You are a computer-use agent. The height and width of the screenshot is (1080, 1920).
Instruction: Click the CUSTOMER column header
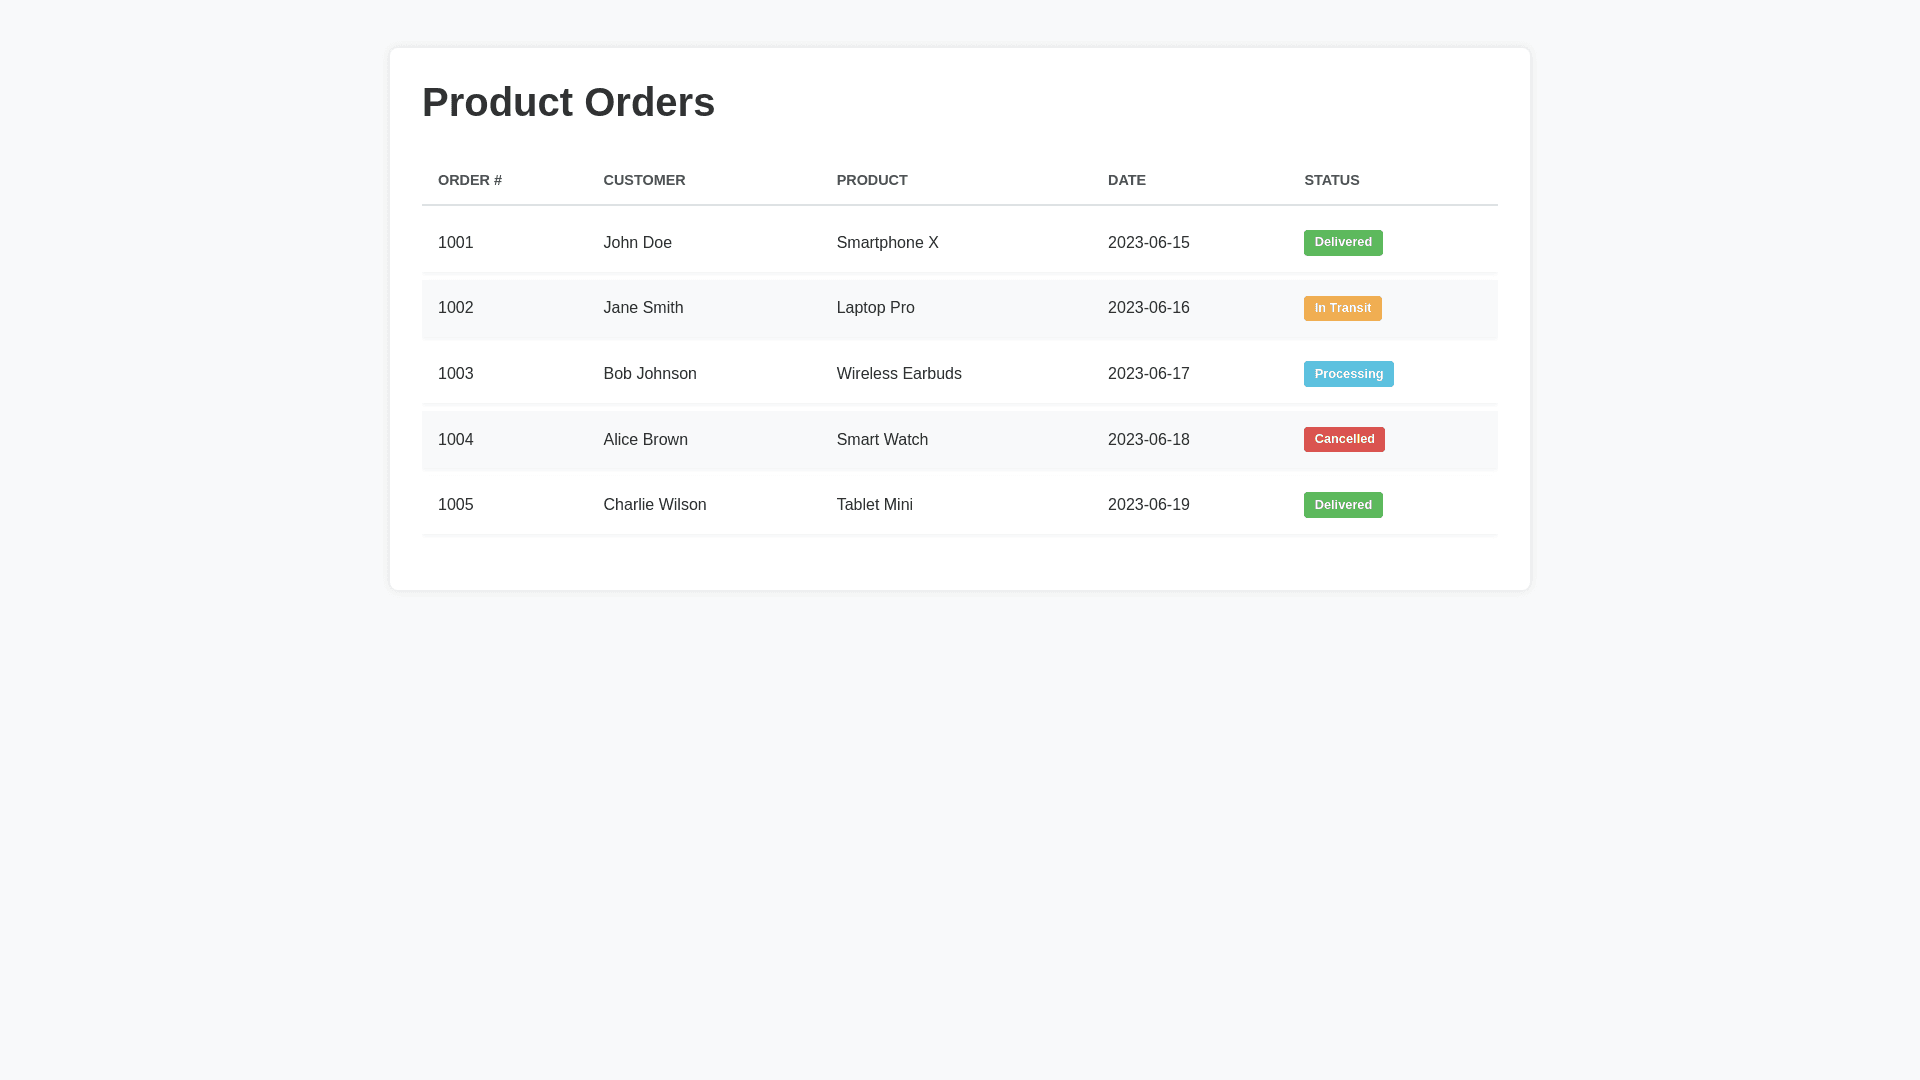pos(644,180)
